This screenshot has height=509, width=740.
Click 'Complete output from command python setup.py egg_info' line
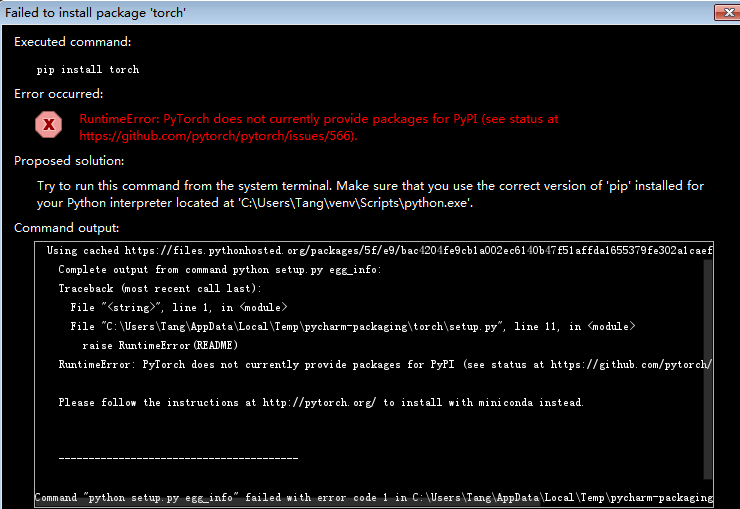click(219, 270)
